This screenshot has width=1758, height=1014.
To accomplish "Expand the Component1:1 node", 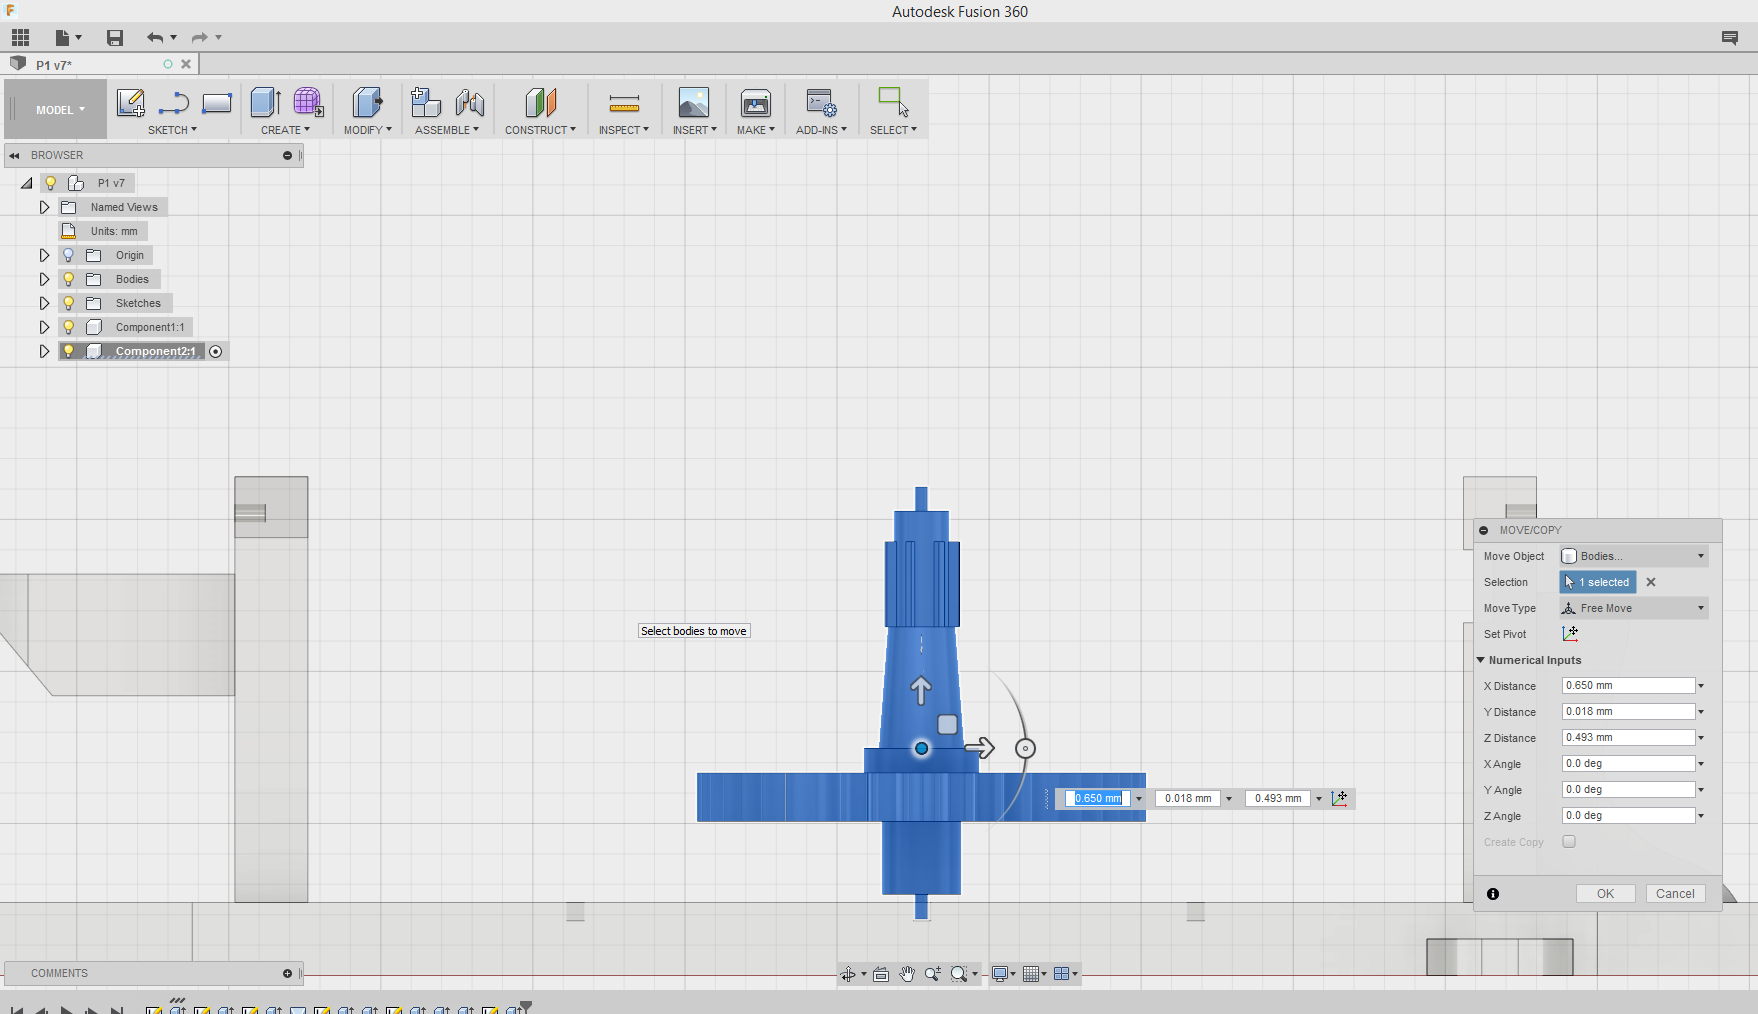I will pos(44,327).
